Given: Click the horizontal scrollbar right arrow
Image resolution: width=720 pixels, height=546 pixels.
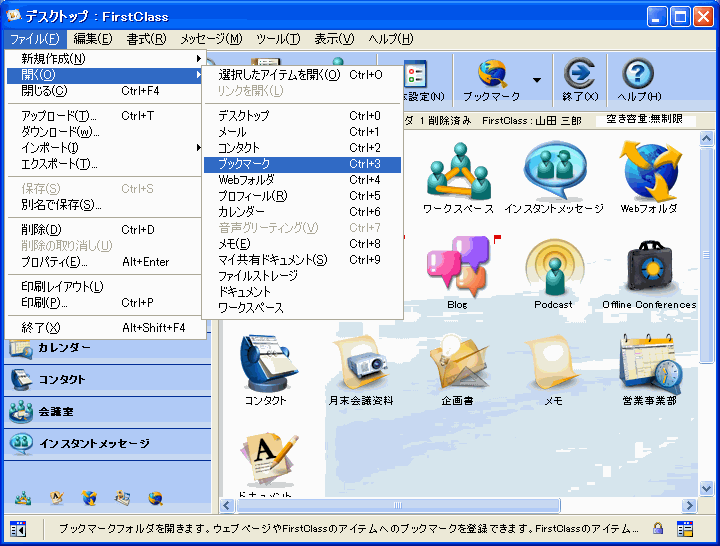Looking at the screenshot, I should pos(689,506).
